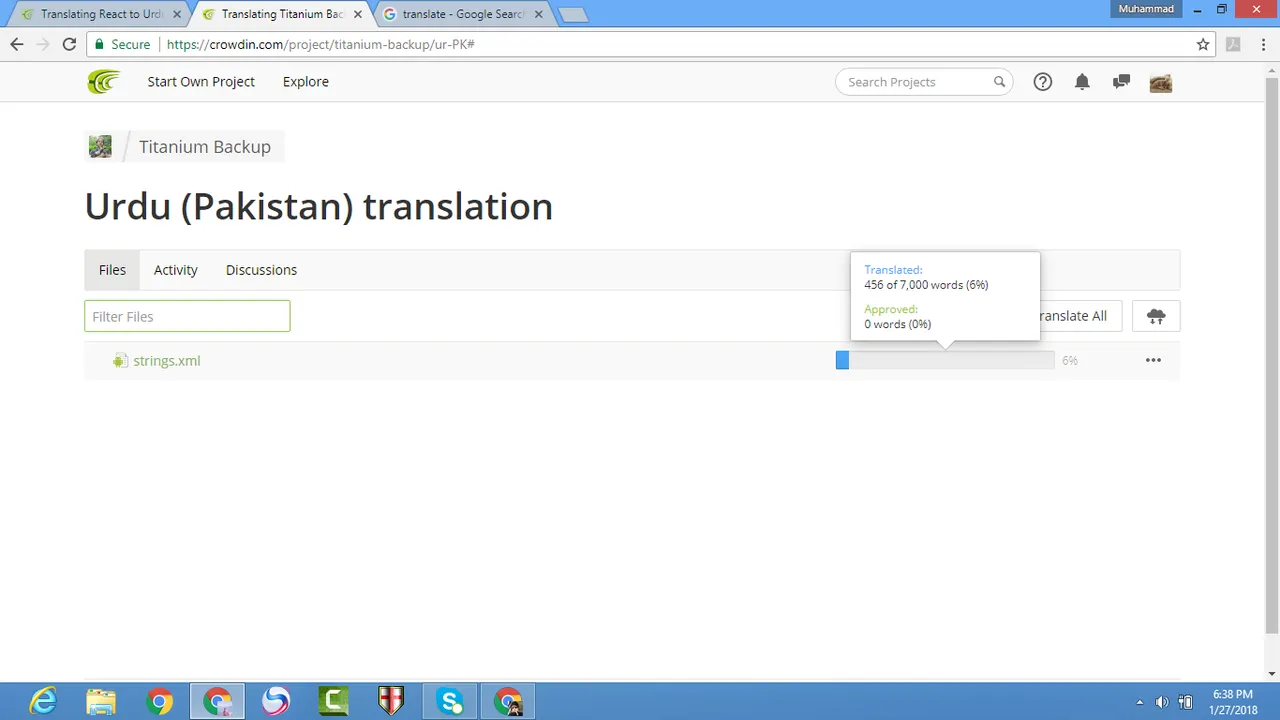Click the taskbar volume speaker icon
Screen dimensions: 1280x720
coord(1162,702)
